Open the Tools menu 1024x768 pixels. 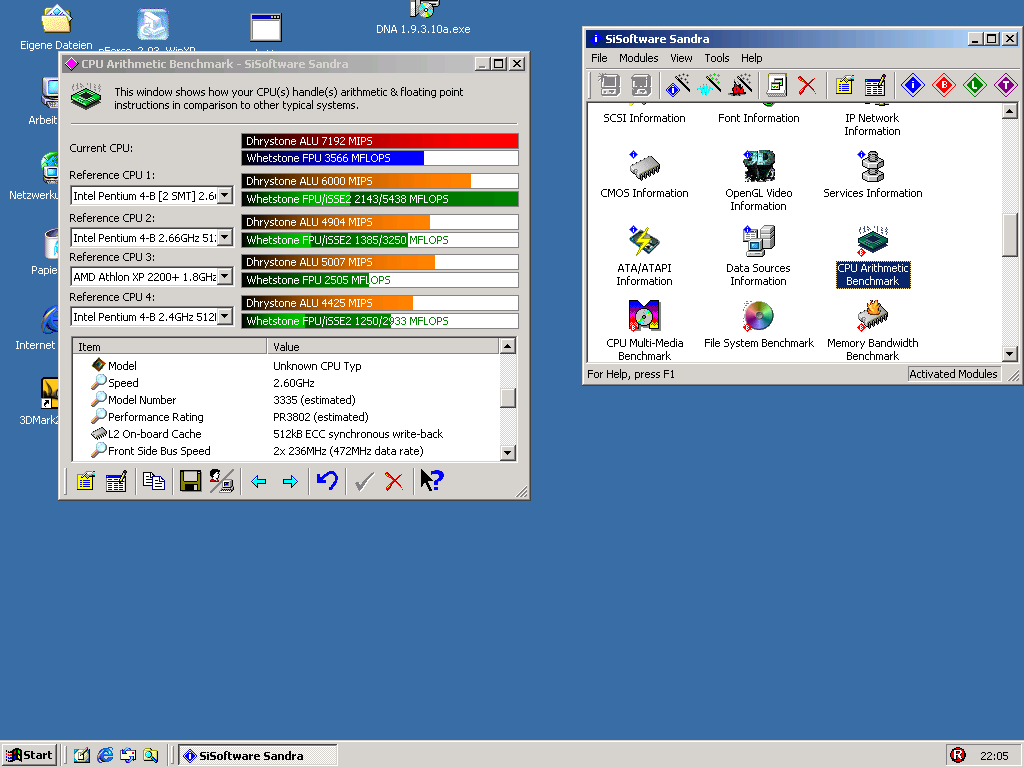click(716, 58)
